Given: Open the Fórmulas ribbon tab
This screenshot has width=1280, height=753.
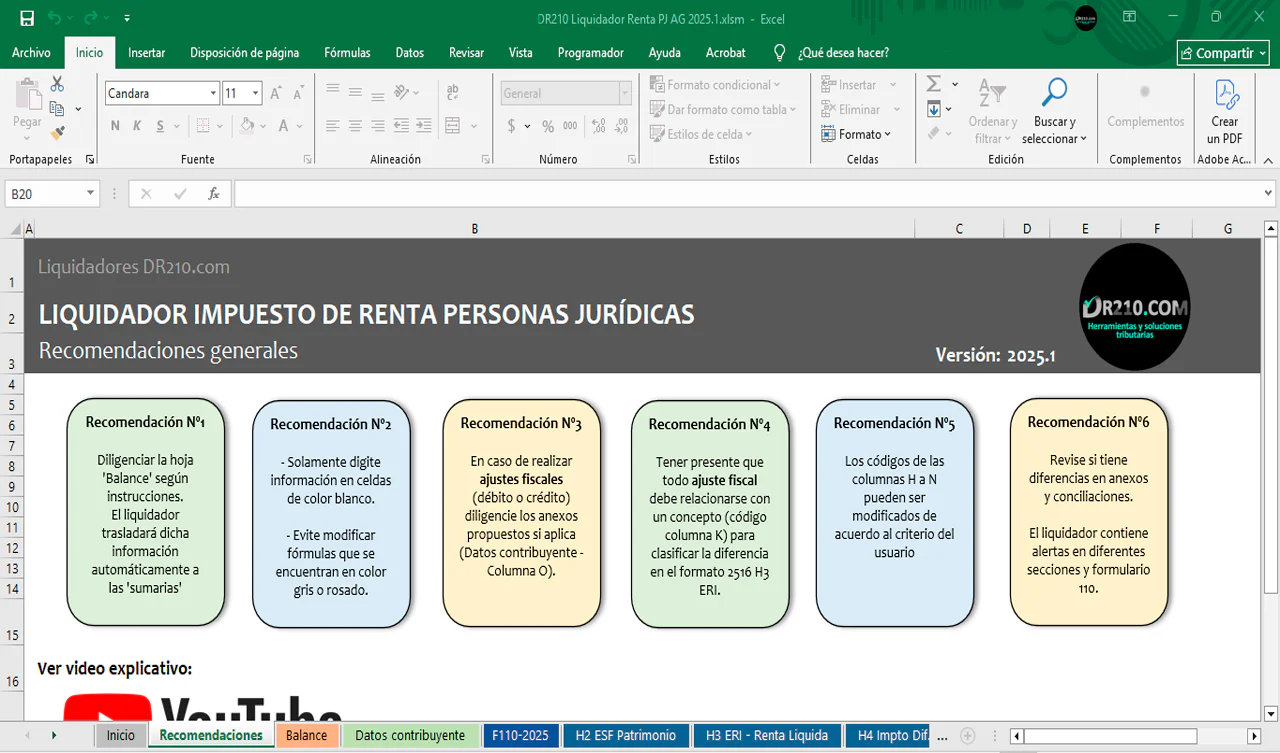Looking at the screenshot, I should (347, 53).
